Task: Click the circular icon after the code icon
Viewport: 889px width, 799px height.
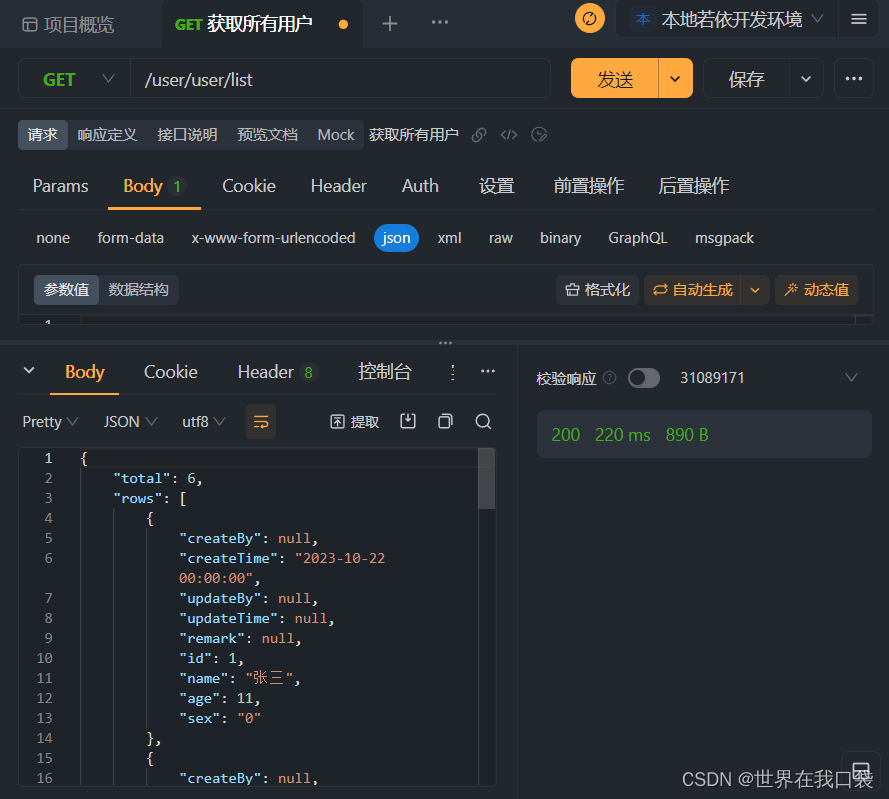Action: [539, 135]
